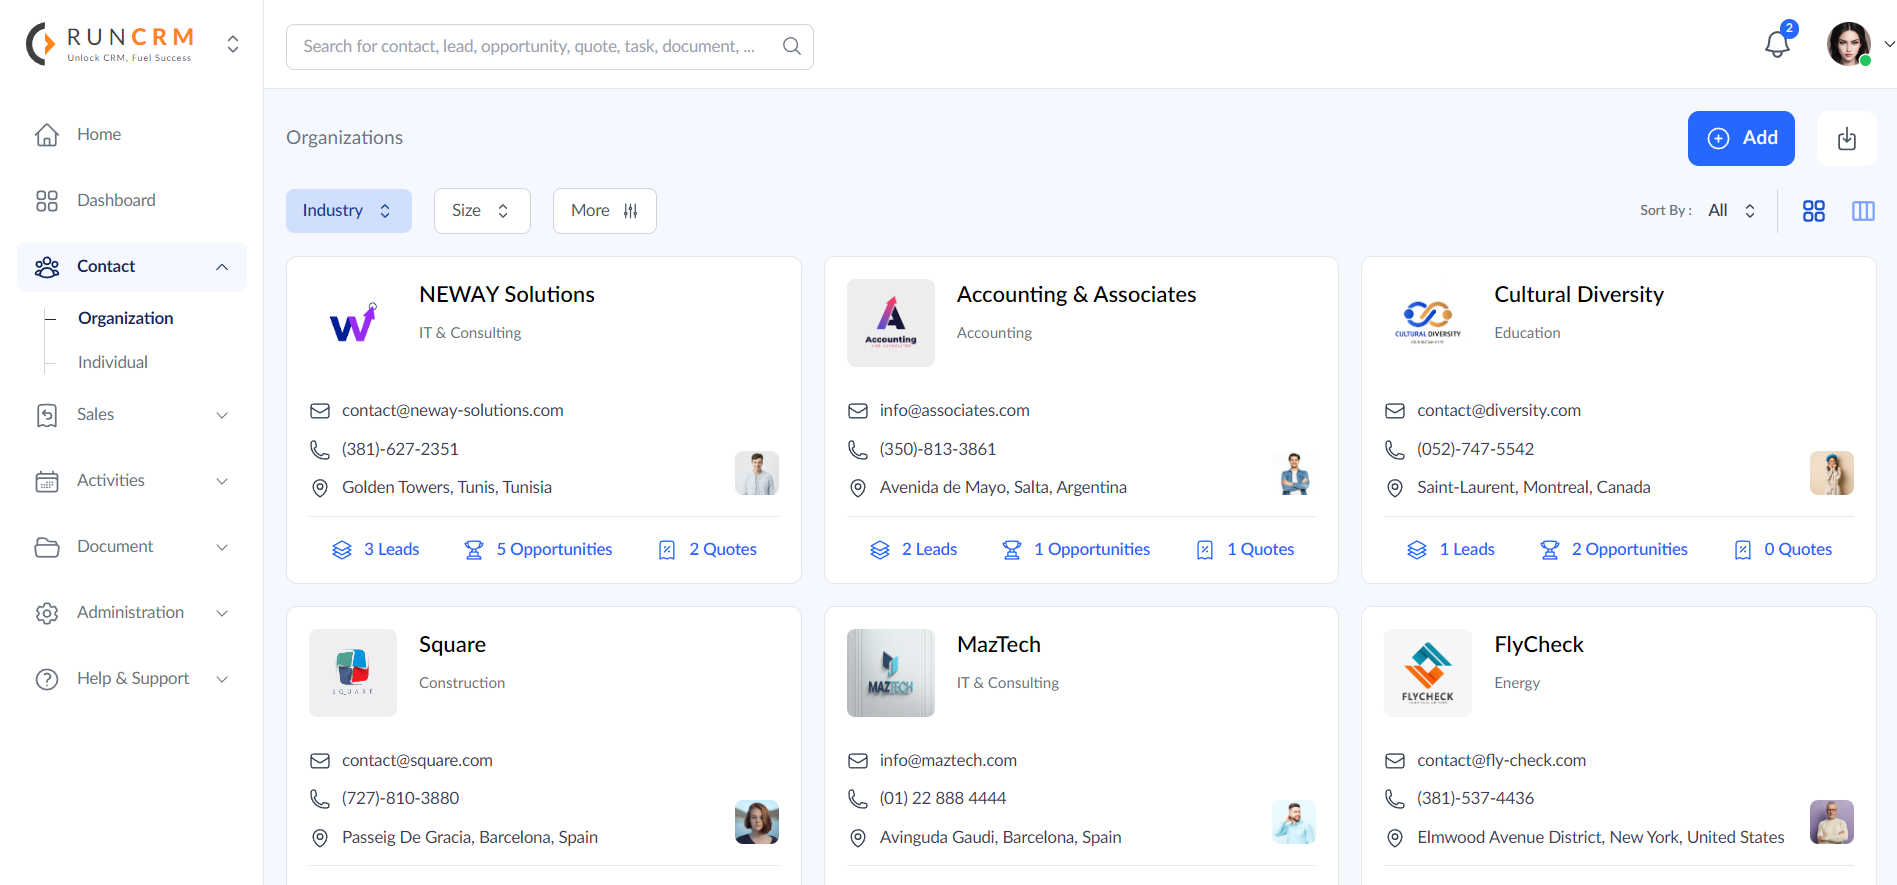Go to Home in sidebar

pyautogui.click(x=99, y=134)
